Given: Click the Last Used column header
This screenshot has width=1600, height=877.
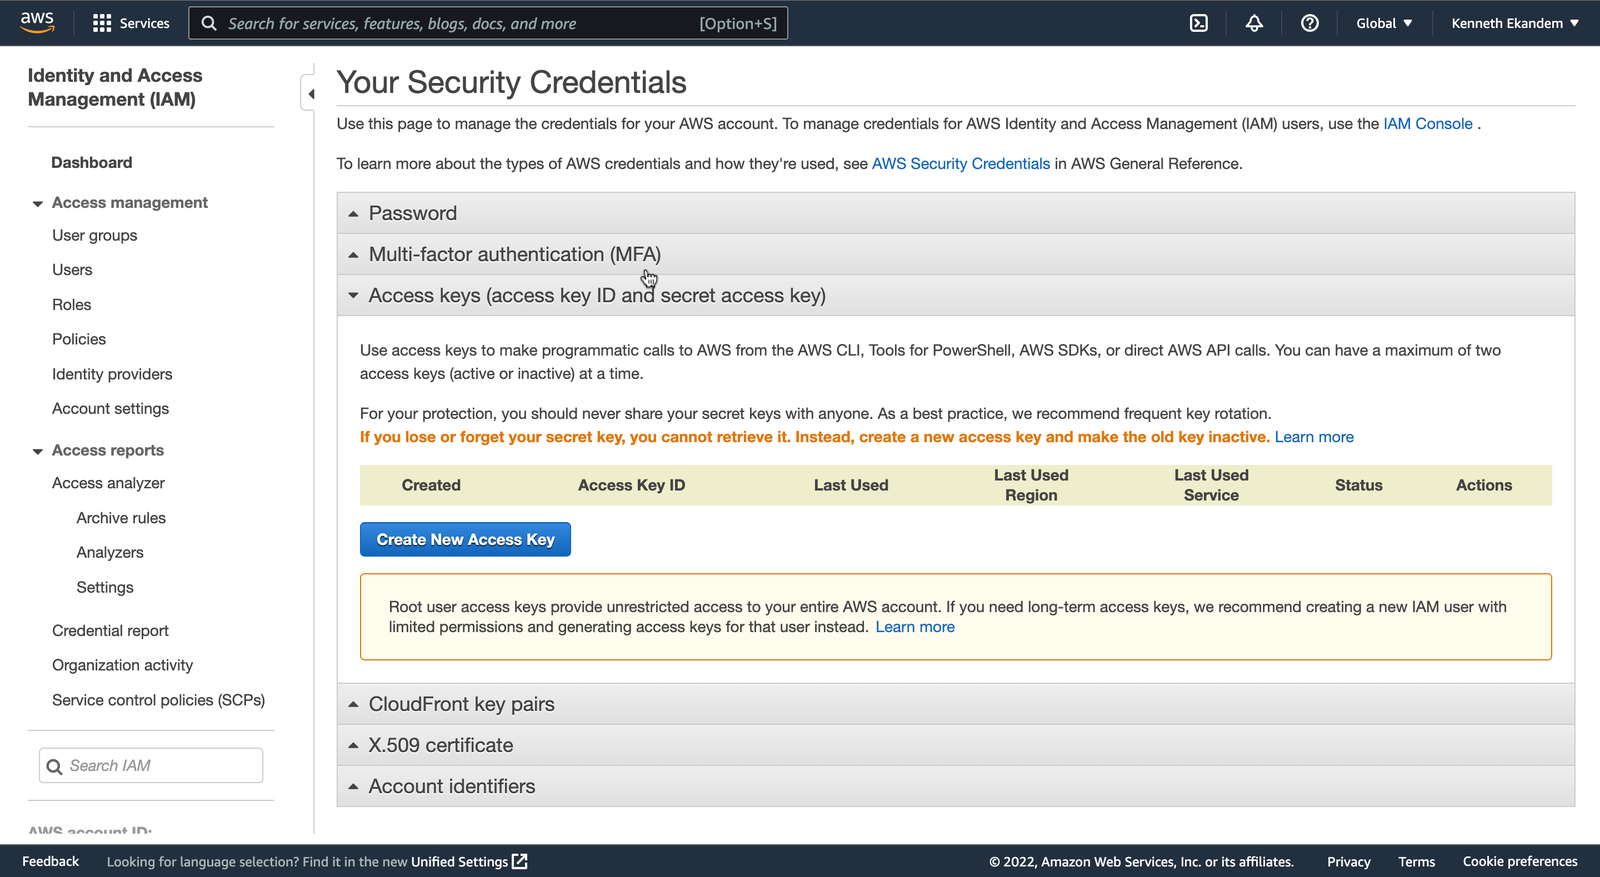Looking at the screenshot, I should (851, 485).
